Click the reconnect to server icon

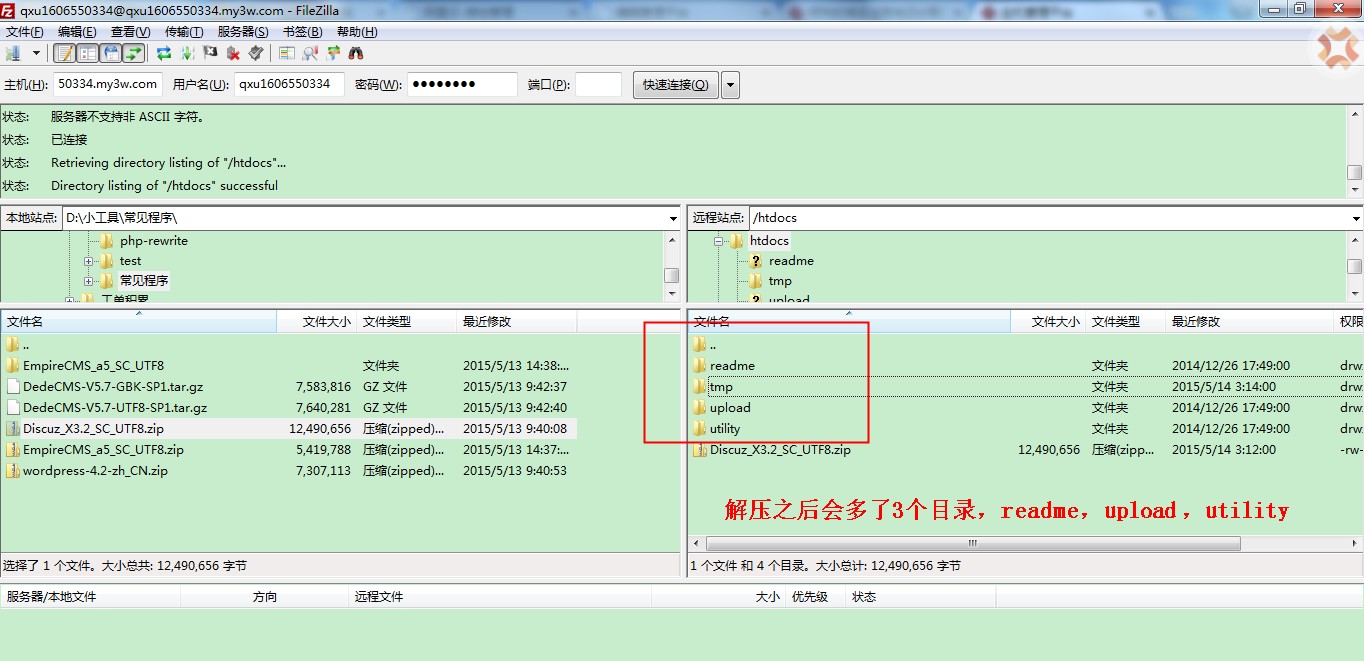256,53
